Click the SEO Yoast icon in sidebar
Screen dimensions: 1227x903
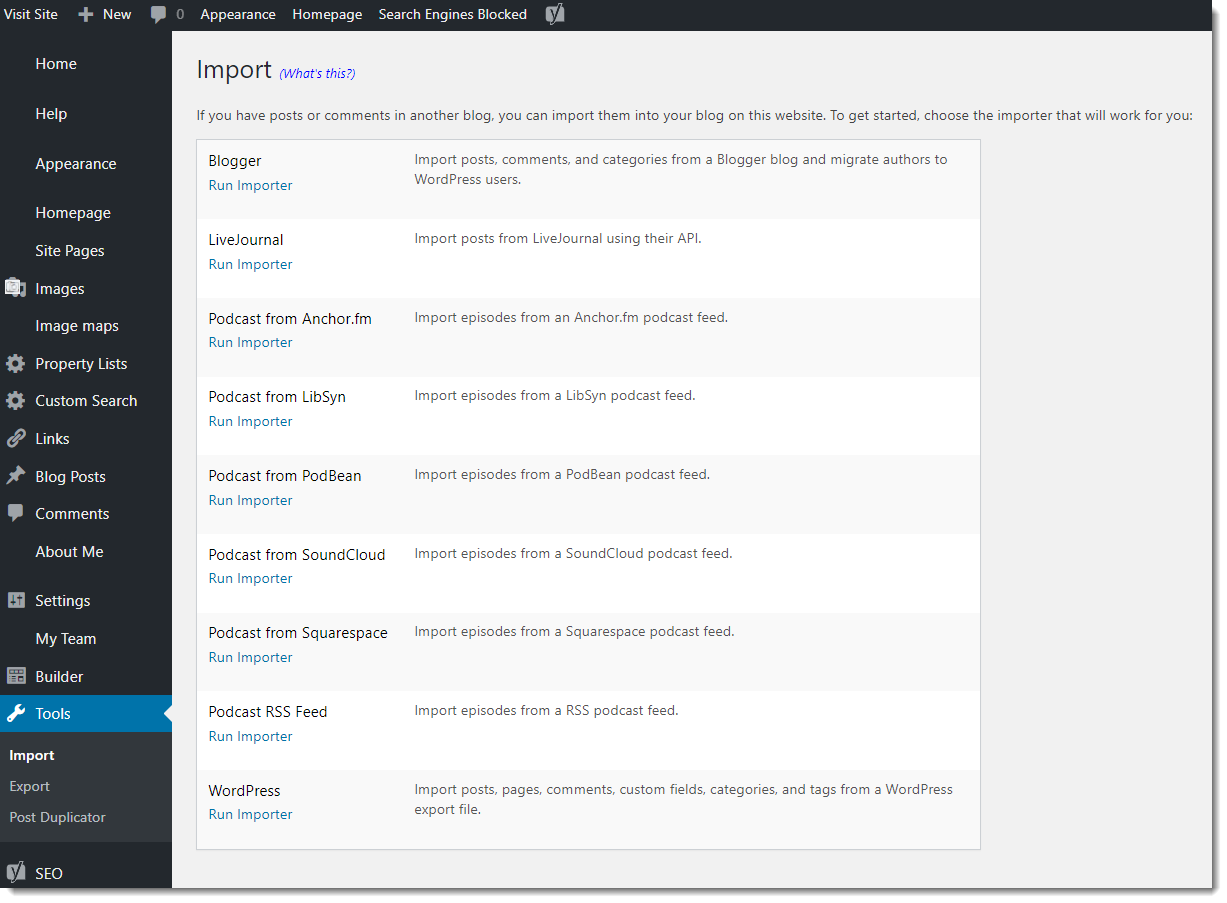coord(16,873)
